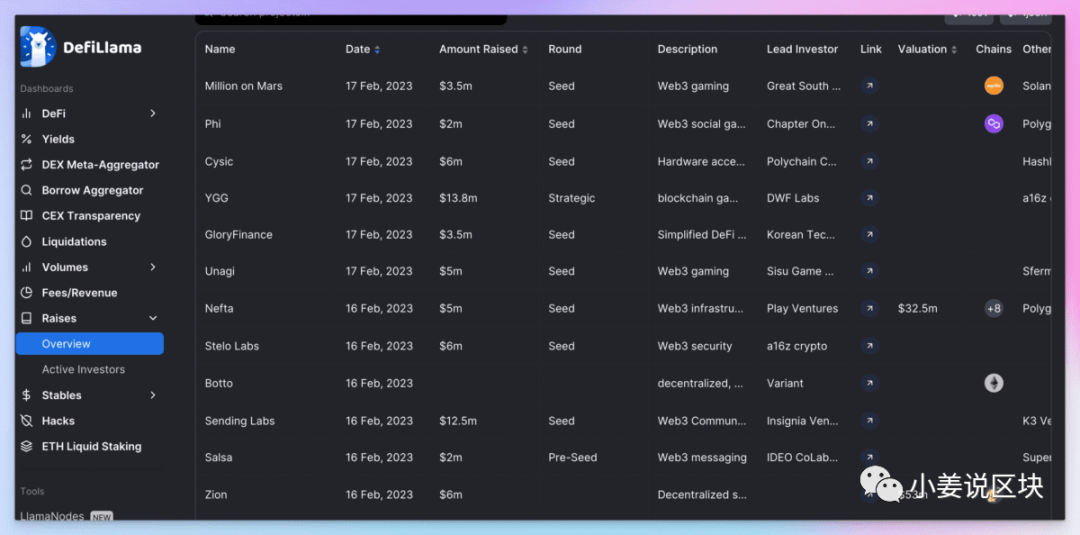1080x535 pixels.
Task: Open the Yields dashboard
Action: (x=58, y=139)
